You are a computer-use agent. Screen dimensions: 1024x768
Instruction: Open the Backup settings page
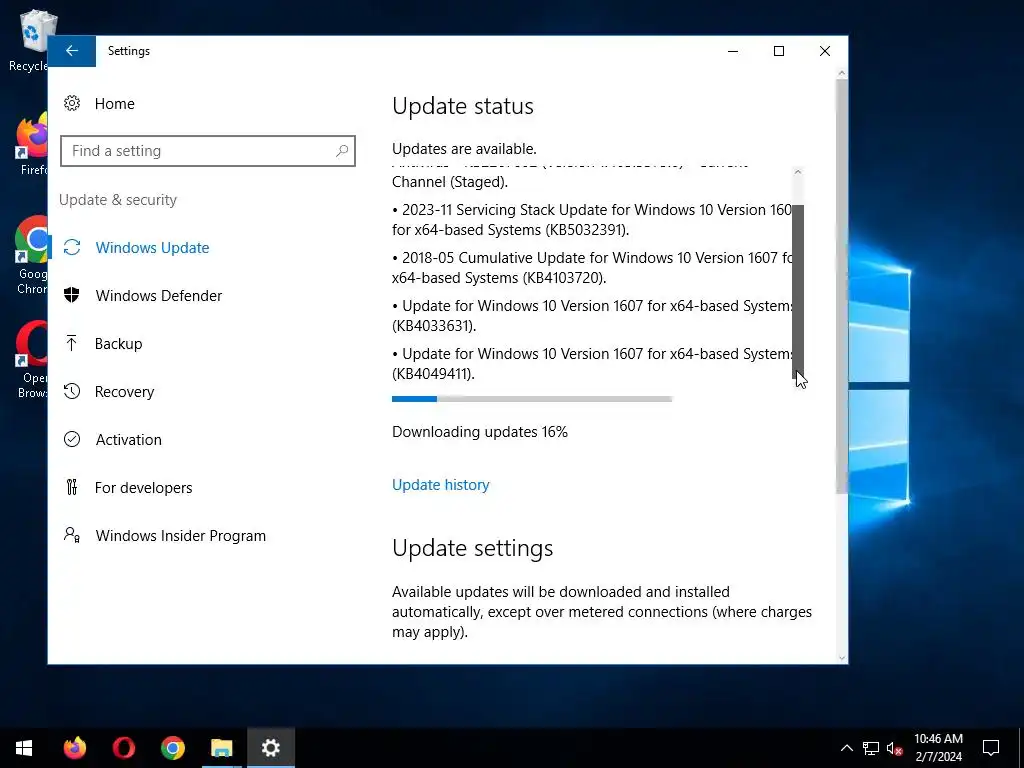[x=118, y=344]
